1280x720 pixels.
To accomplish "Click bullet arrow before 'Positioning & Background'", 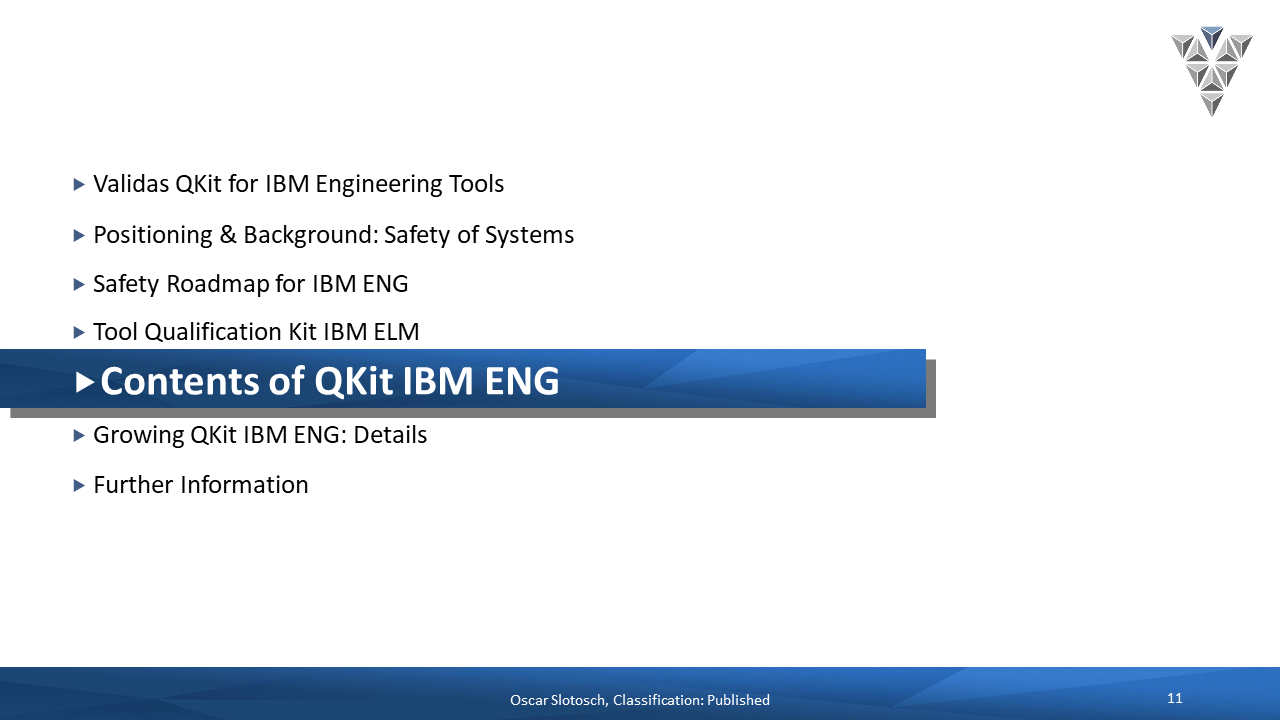I will [x=80, y=235].
